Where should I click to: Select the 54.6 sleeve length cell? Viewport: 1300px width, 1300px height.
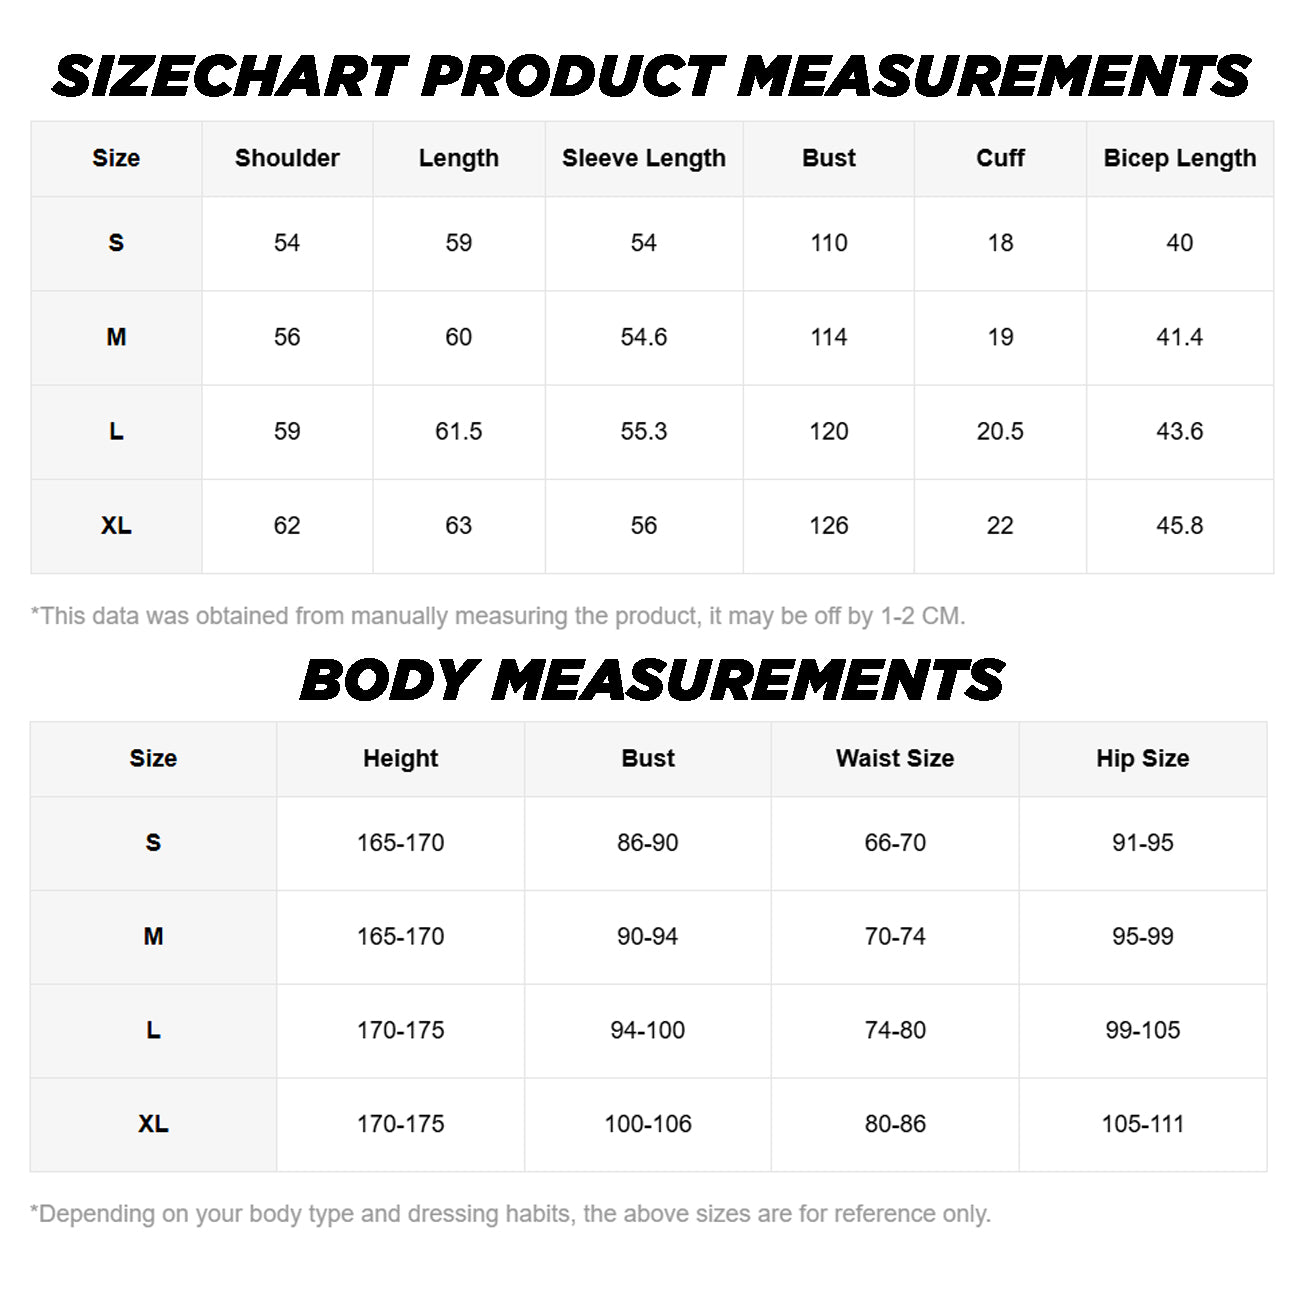(x=643, y=337)
